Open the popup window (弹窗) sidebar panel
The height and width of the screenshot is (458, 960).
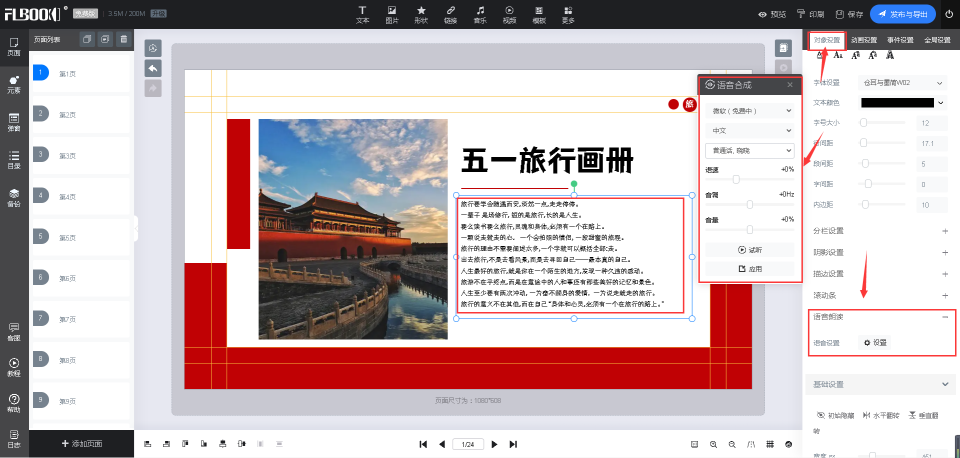coord(14,122)
